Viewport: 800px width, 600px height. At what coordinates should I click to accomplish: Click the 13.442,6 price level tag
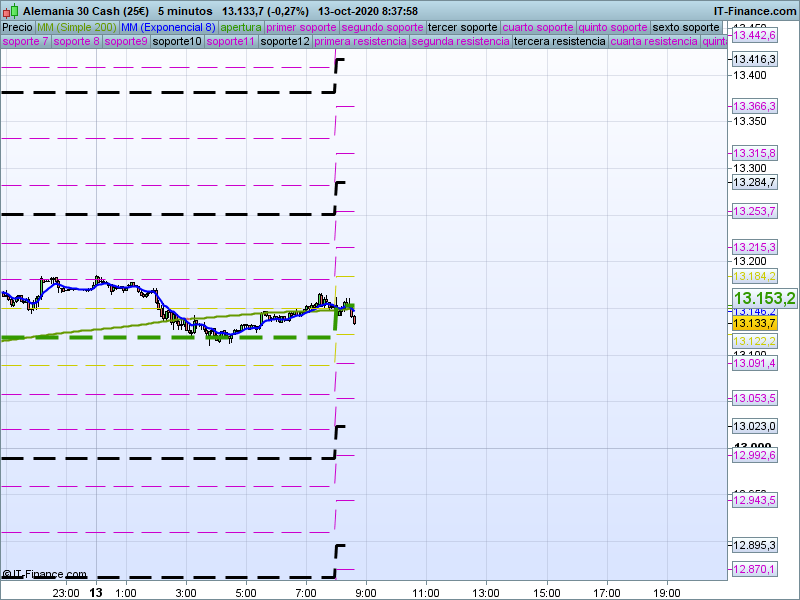[x=754, y=35]
